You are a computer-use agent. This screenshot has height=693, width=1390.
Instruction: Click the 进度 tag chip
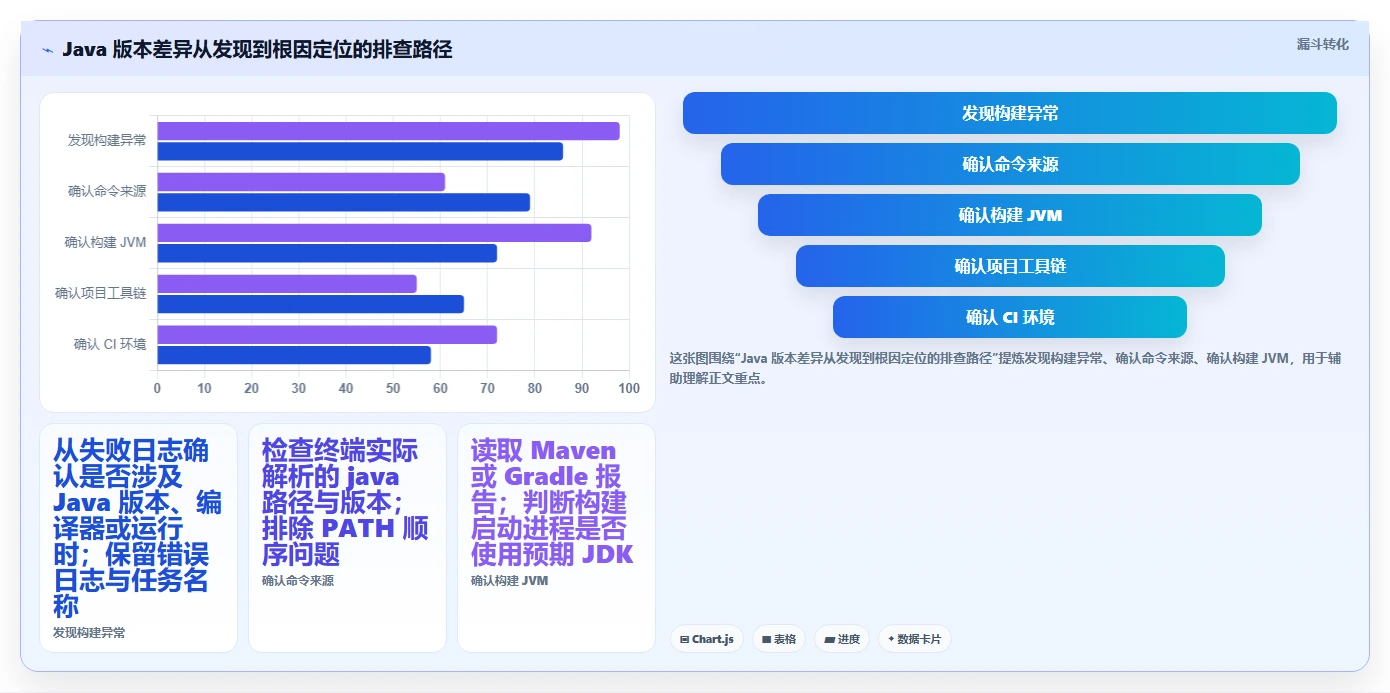coord(842,639)
